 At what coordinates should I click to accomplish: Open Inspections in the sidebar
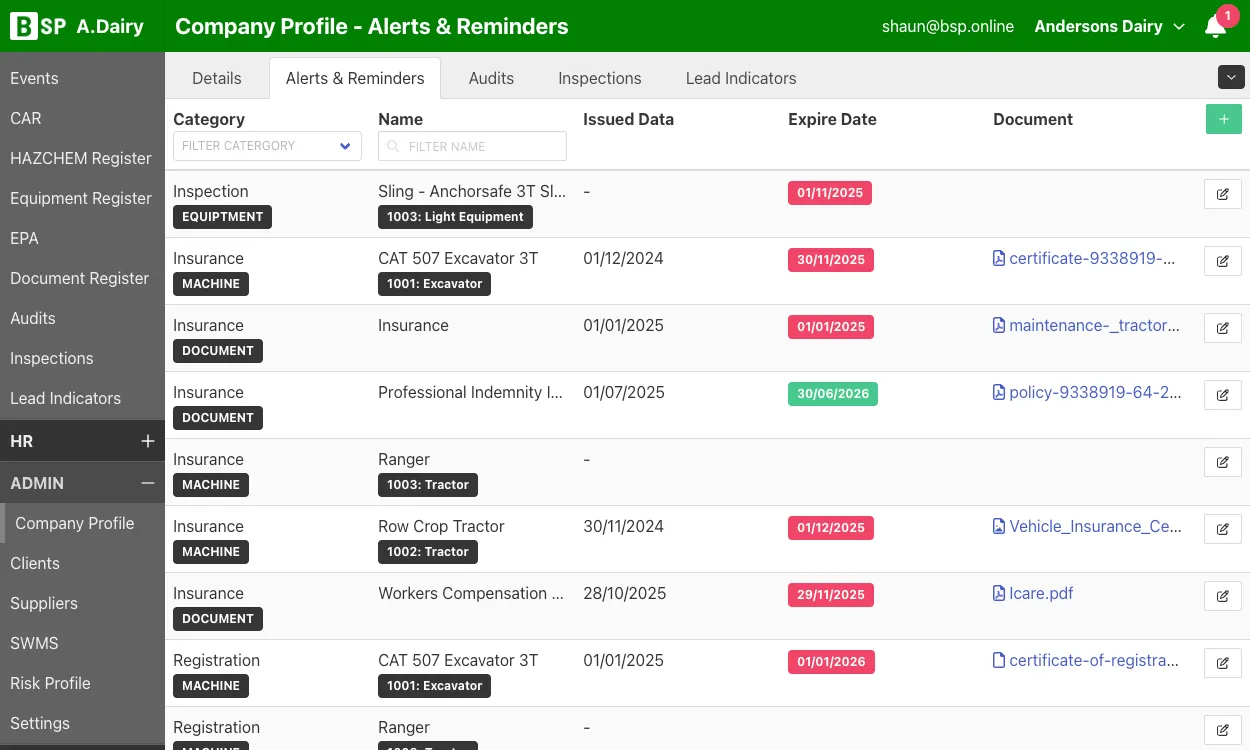click(x=82, y=358)
